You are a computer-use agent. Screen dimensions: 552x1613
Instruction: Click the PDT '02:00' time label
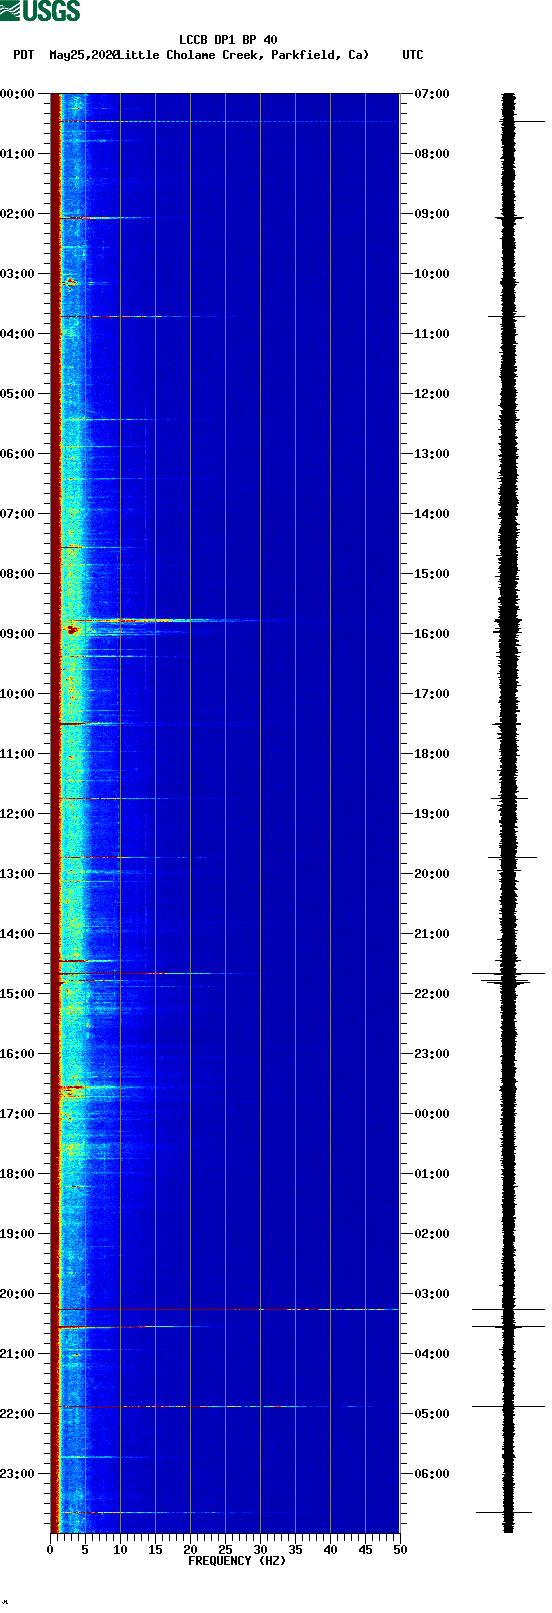tap(18, 214)
